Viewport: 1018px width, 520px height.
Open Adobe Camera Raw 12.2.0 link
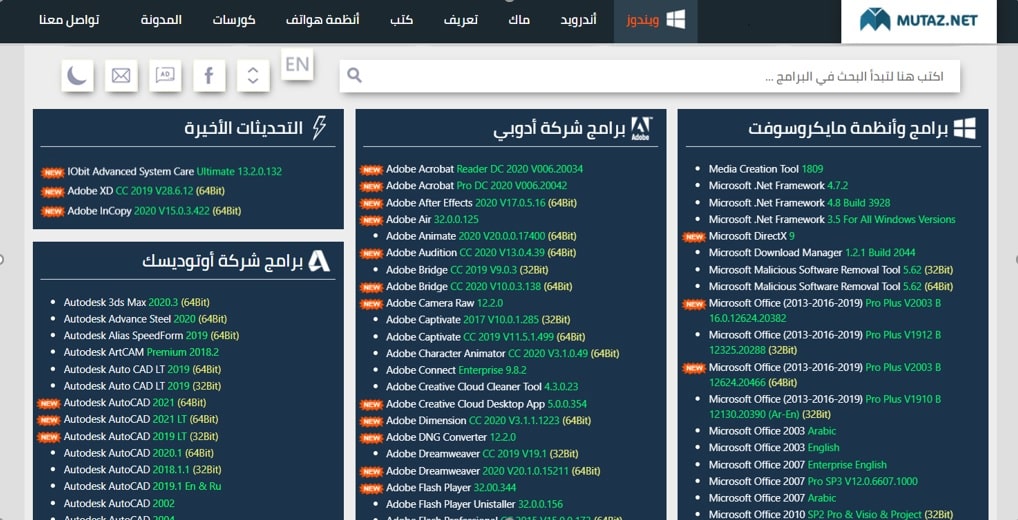coord(444,303)
